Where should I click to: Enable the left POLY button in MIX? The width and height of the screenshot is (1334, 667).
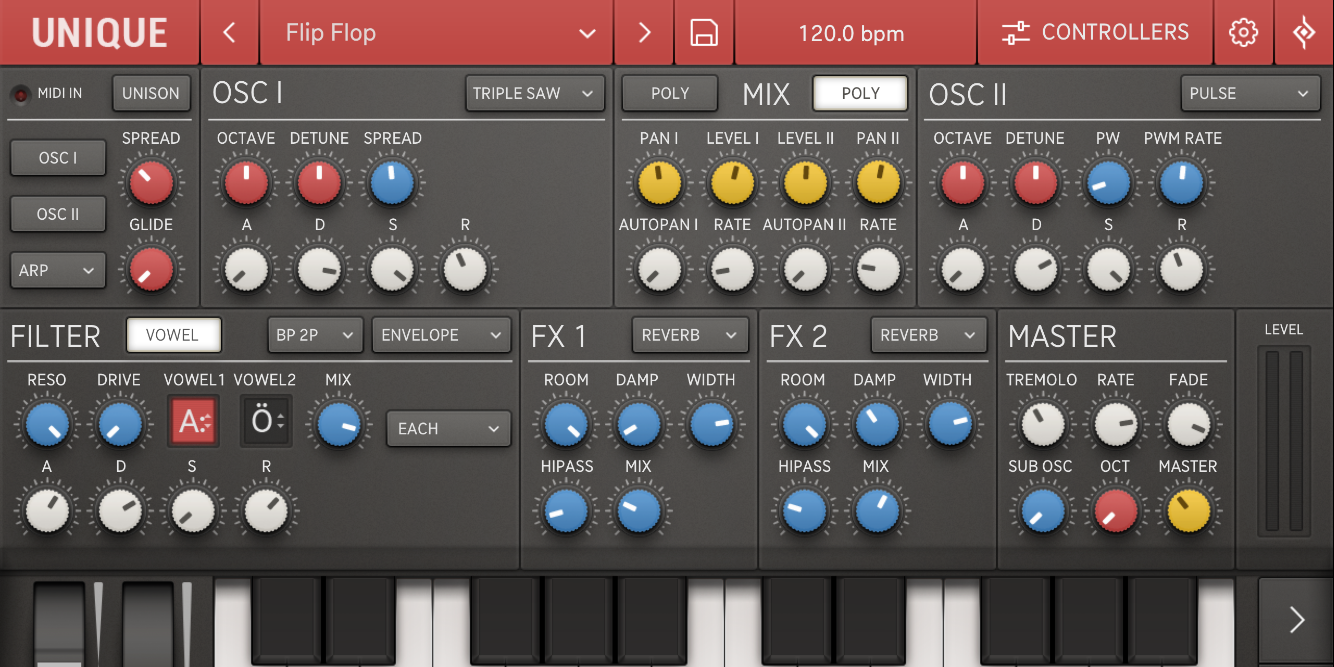pyautogui.click(x=670, y=93)
